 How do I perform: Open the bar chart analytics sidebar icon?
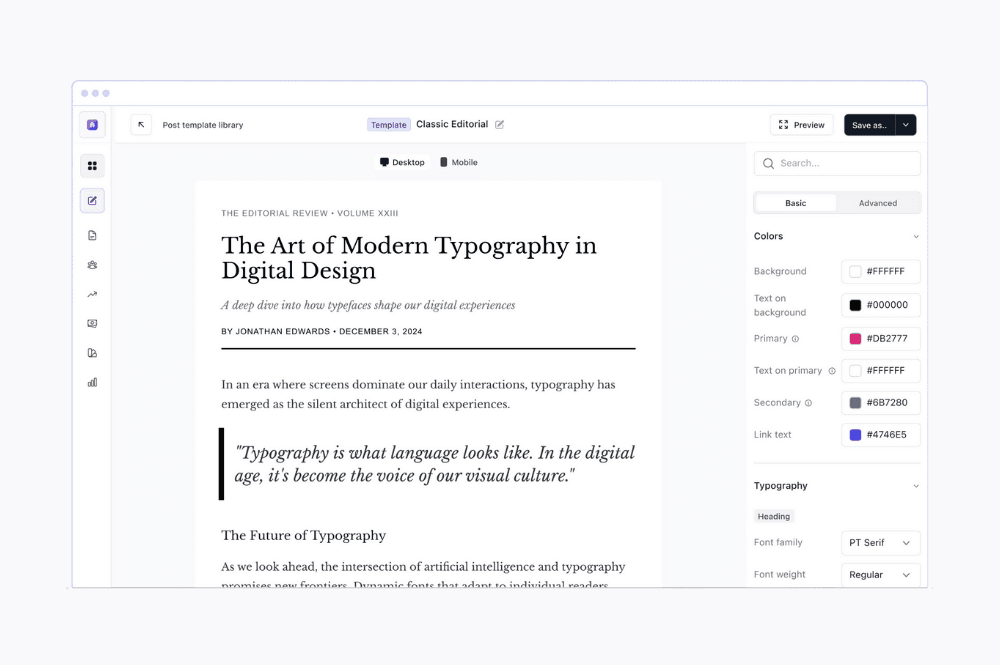[92, 382]
